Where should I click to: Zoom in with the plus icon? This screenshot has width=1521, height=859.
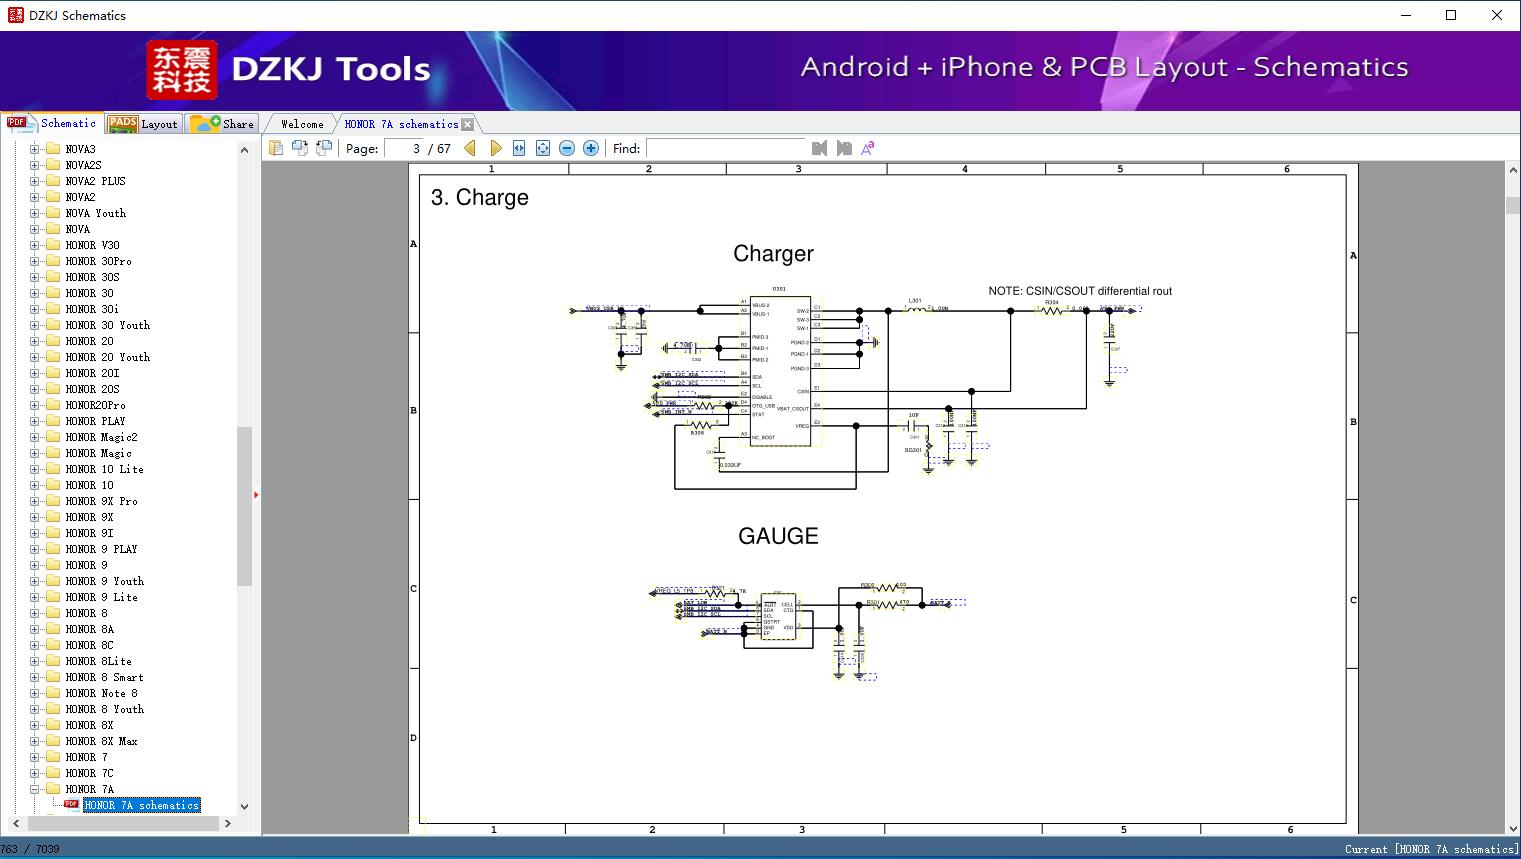coord(591,148)
